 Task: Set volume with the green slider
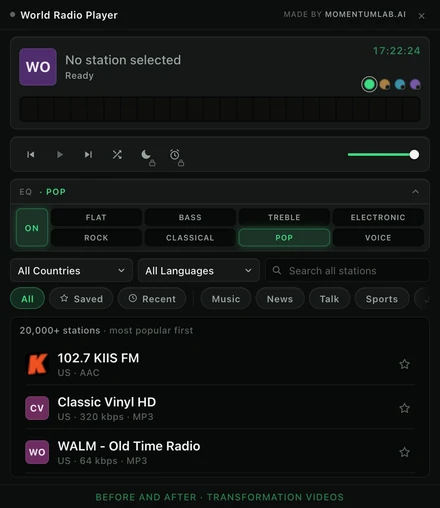point(383,155)
